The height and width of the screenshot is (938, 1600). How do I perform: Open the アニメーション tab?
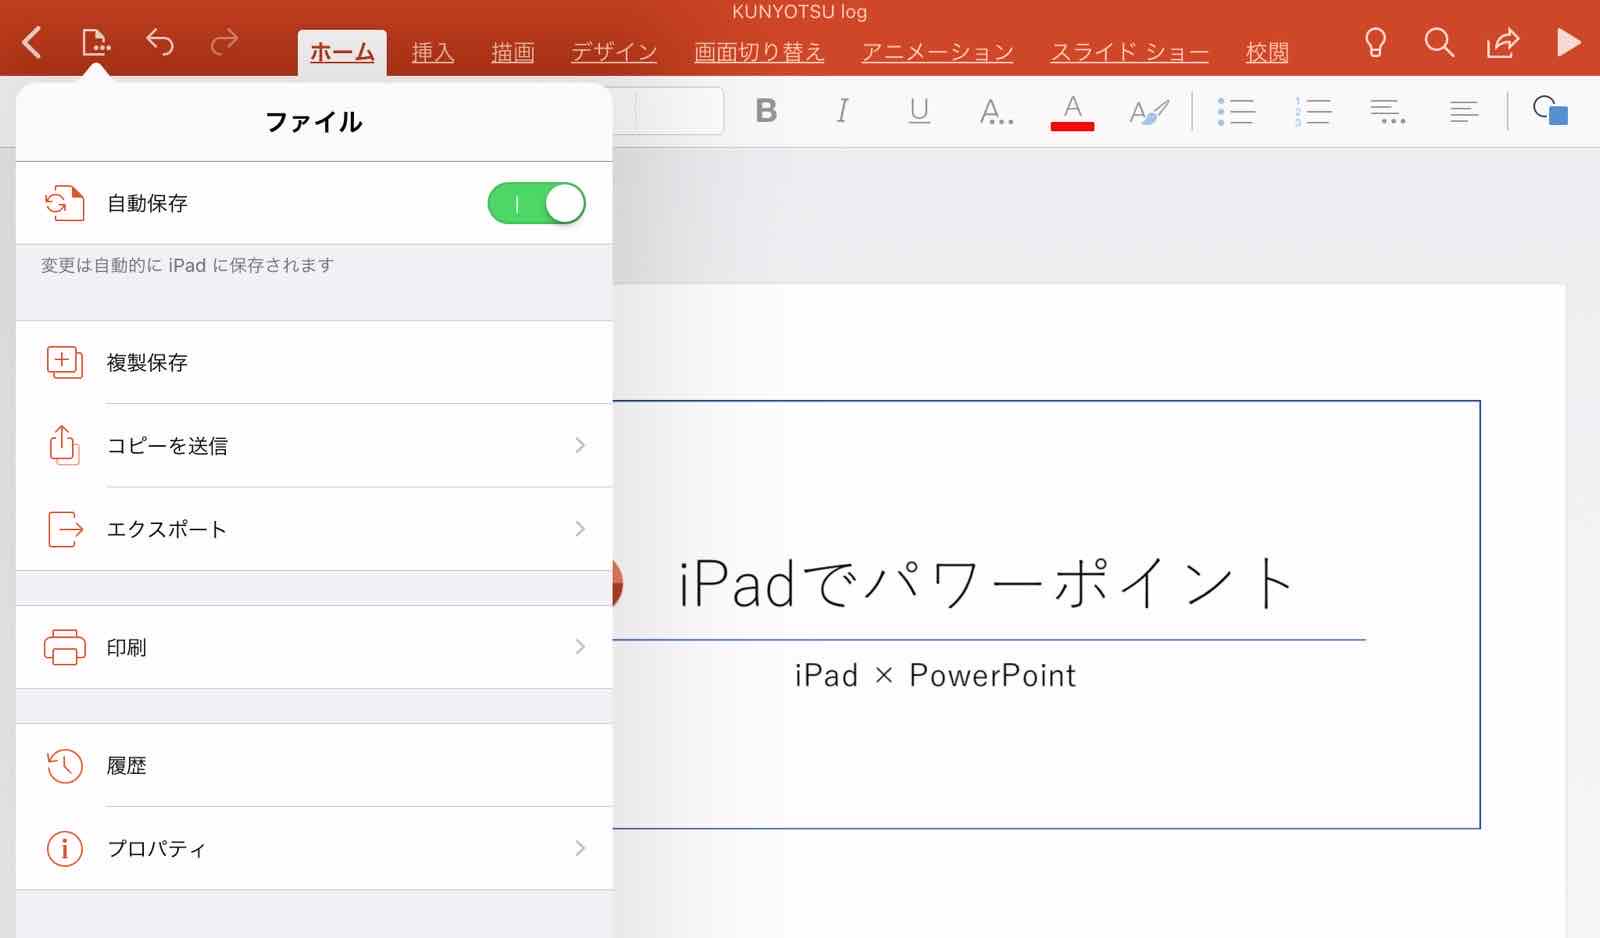[938, 52]
